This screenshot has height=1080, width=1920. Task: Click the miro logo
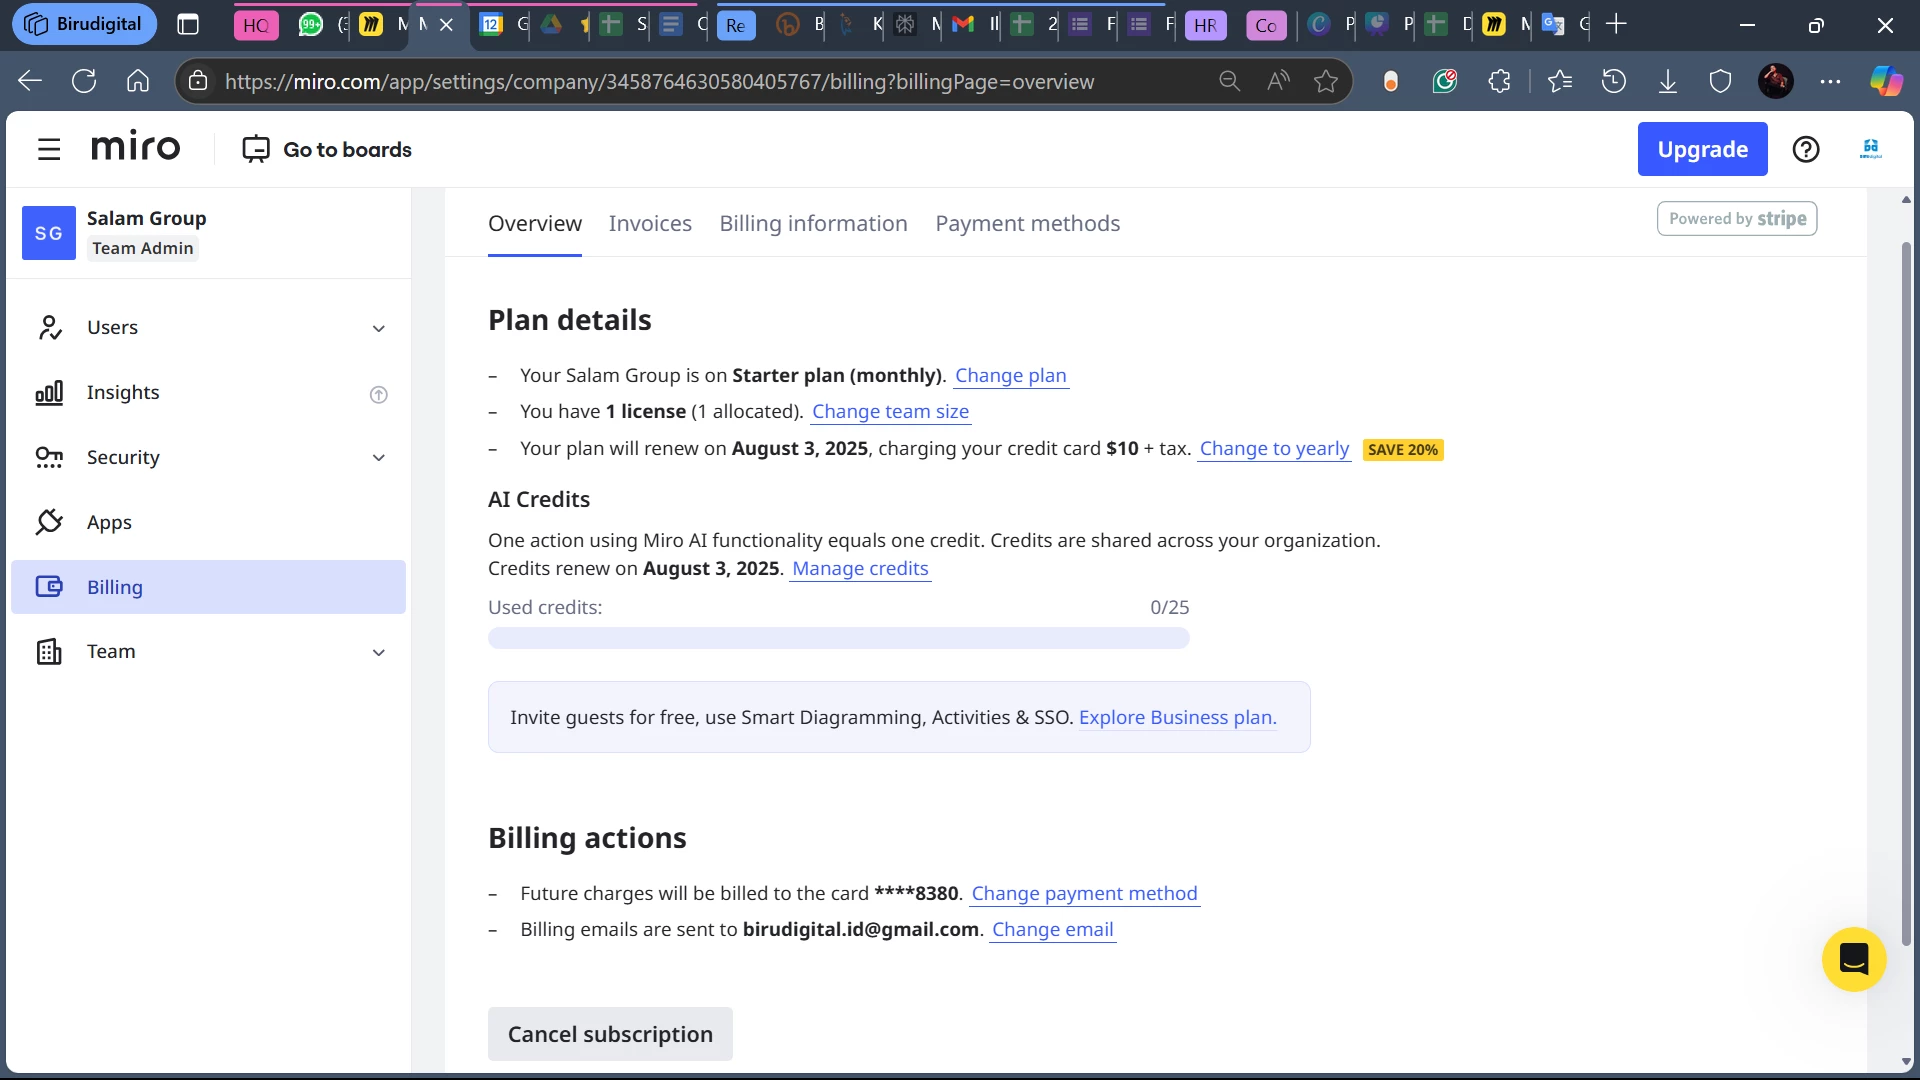click(x=136, y=147)
